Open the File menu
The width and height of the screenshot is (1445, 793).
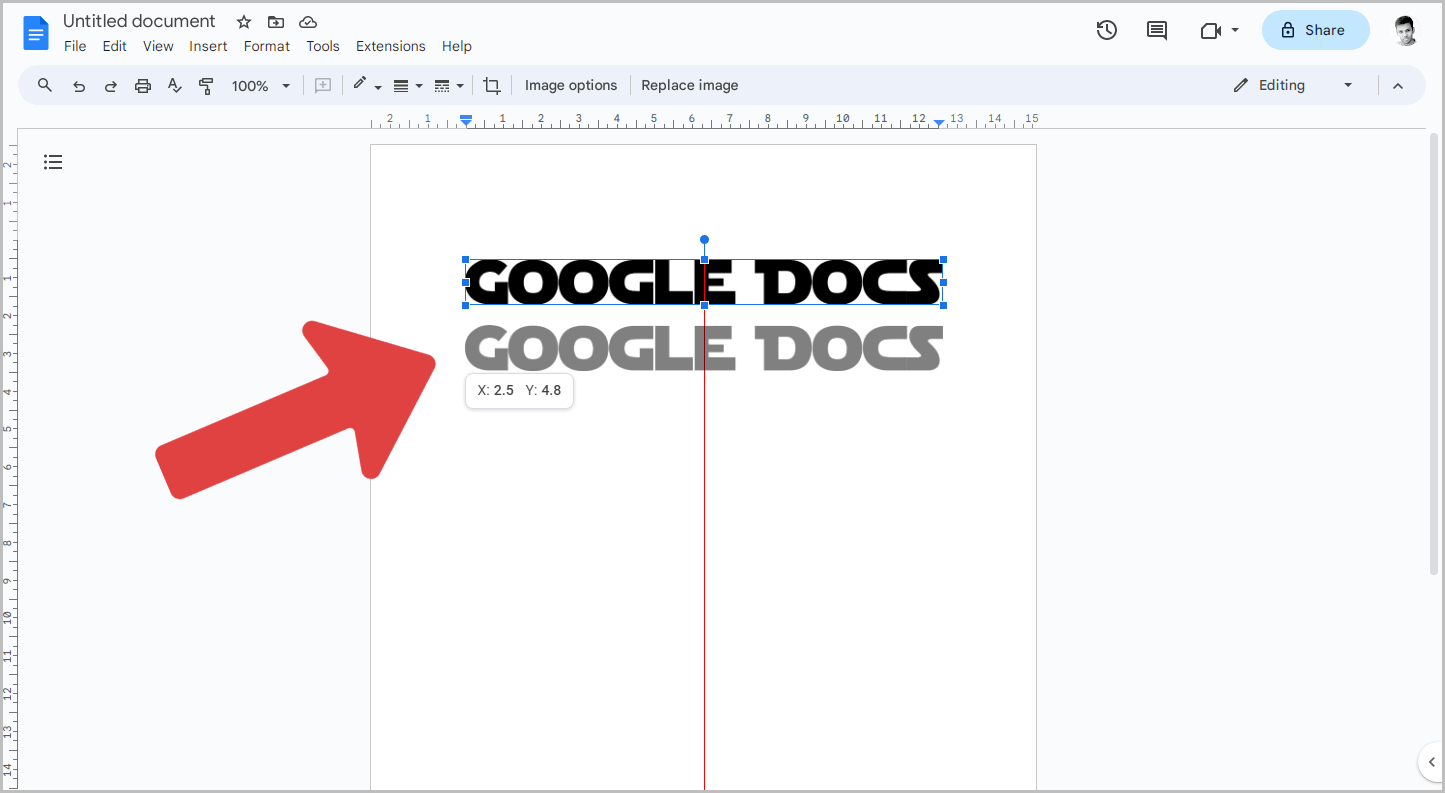pyautogui.click(x=75, y=46)
